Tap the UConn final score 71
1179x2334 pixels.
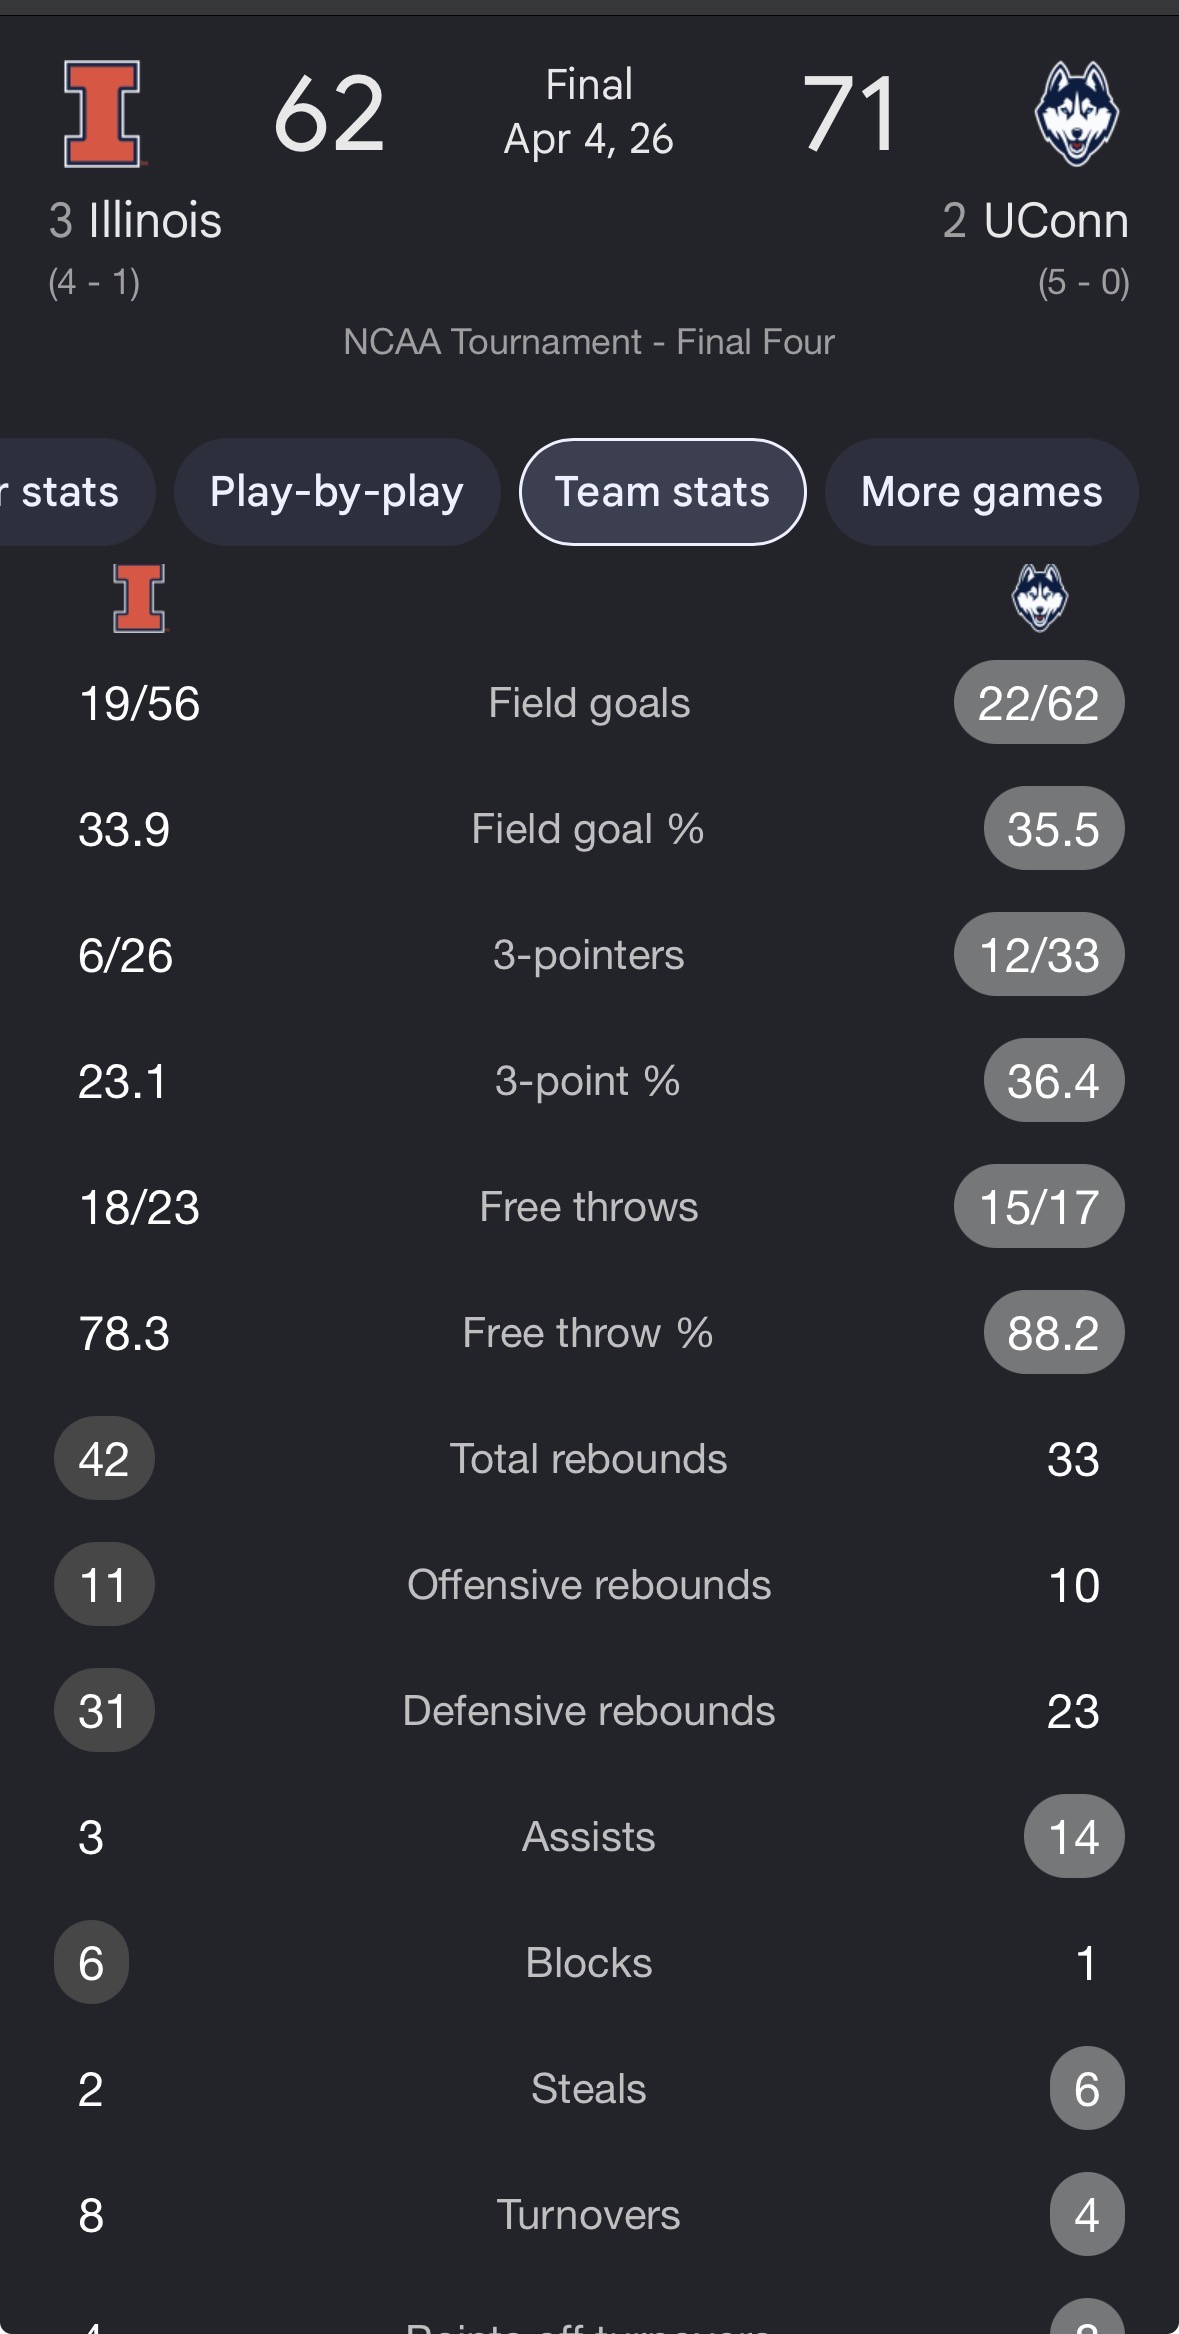coord(850,114)
